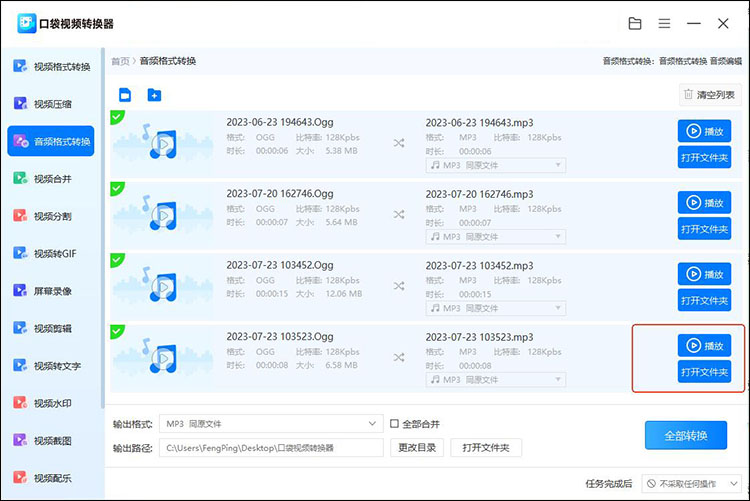Open folder for 2023-06-23 194643.mp3
750x501 pixels.
pyautogui.click(x=704, y=157)
